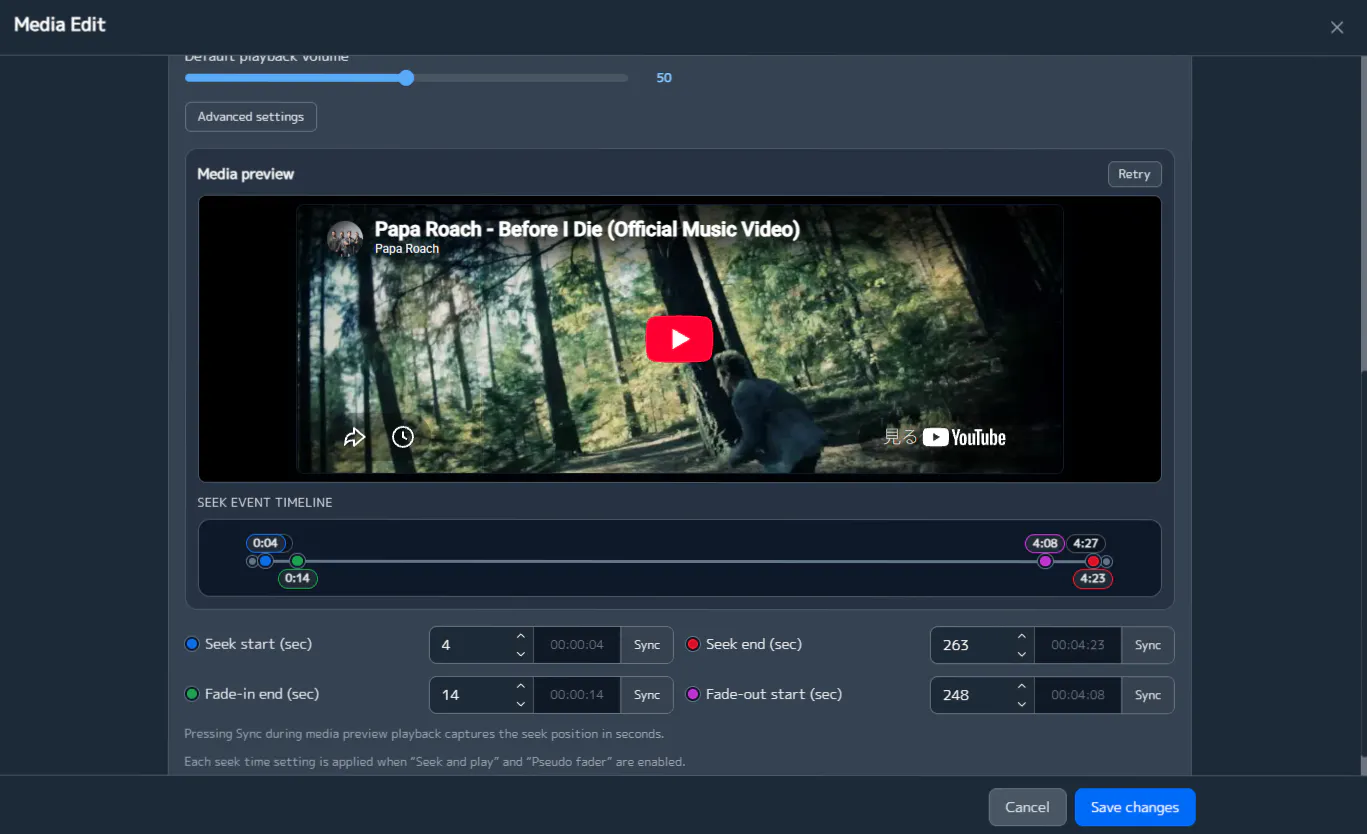Click the green 0:14 fade-in marker

[297, 561]
